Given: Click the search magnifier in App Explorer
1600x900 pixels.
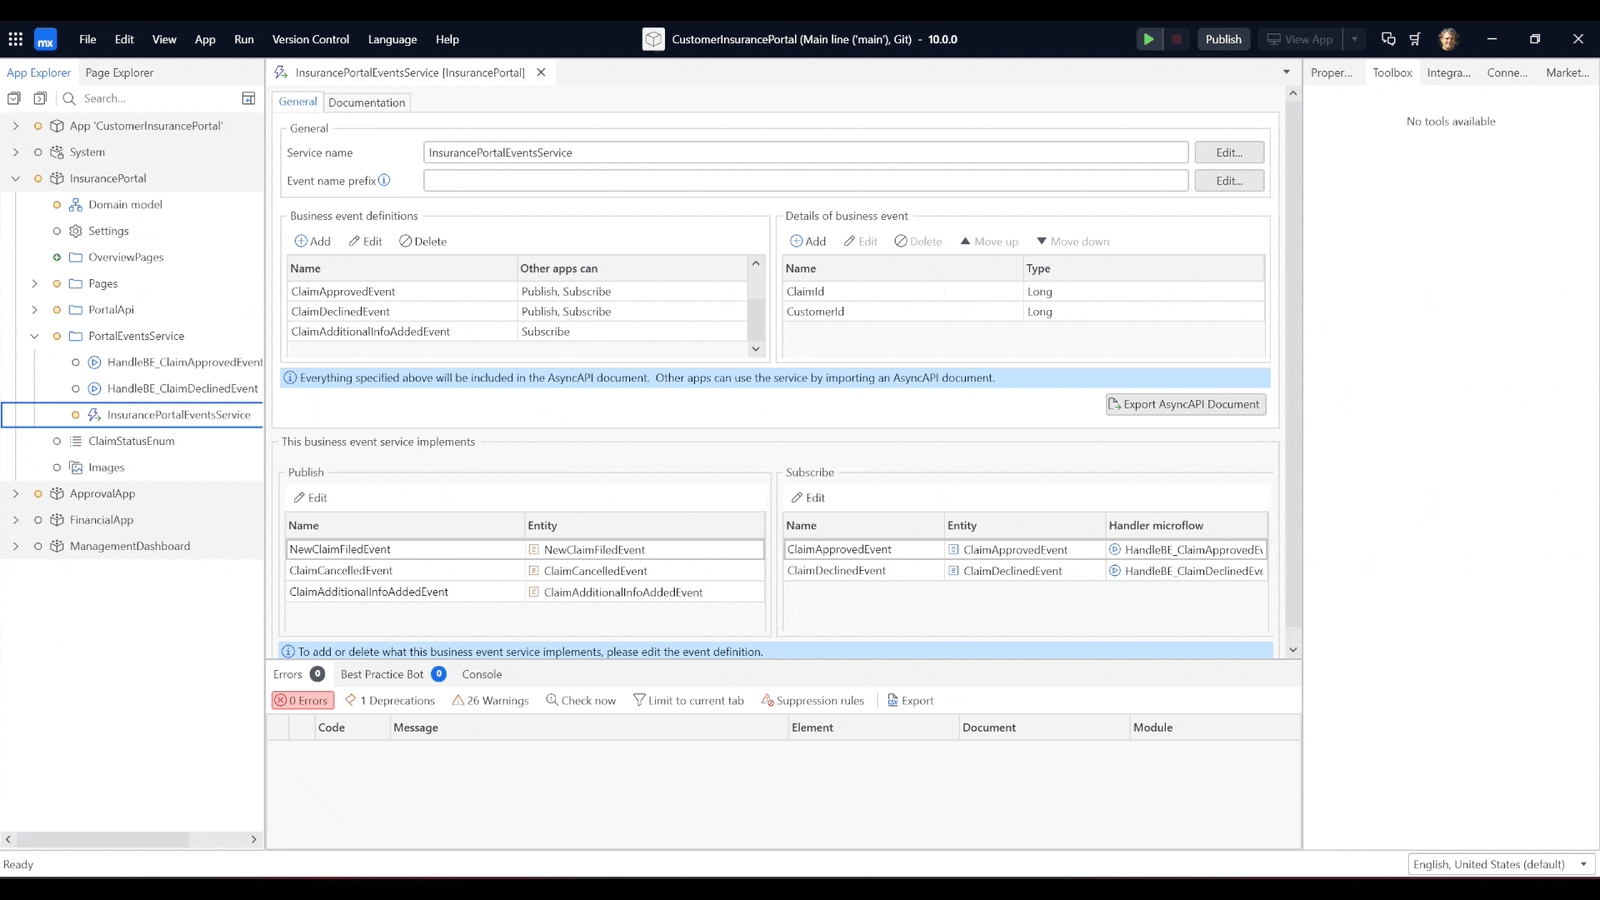Looking at the screenshot, I should [68, 98].
